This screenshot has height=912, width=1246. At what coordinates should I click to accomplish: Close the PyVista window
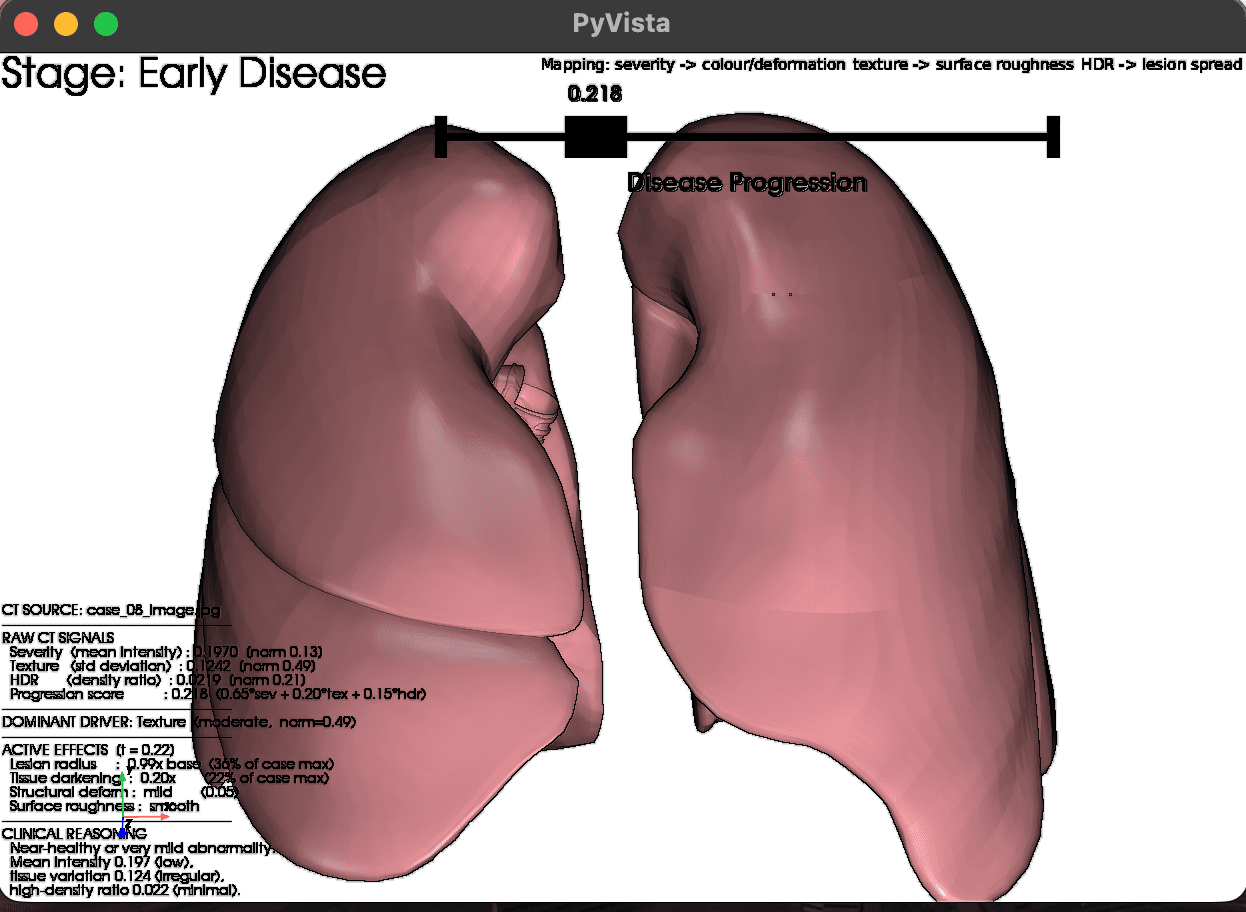coord(26,24)
